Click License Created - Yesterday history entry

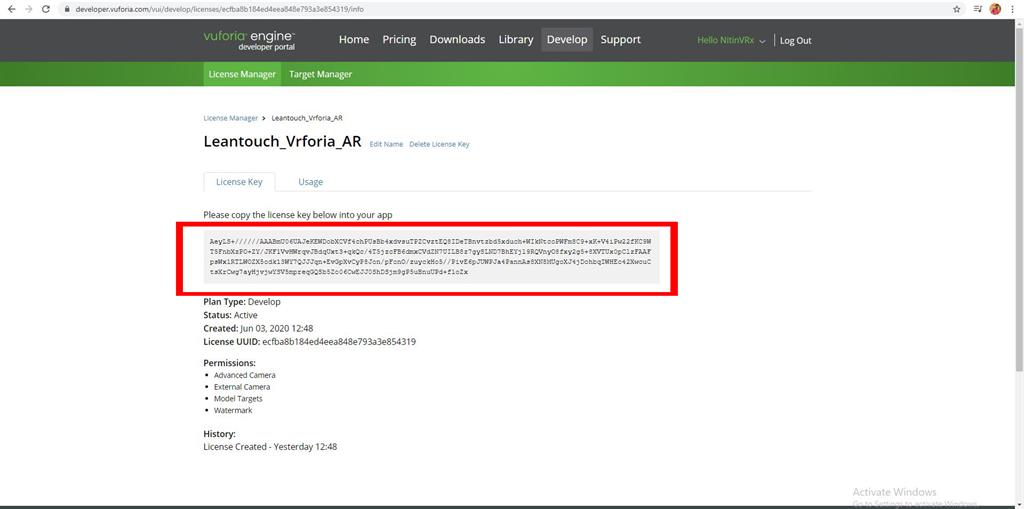point(270,447)
